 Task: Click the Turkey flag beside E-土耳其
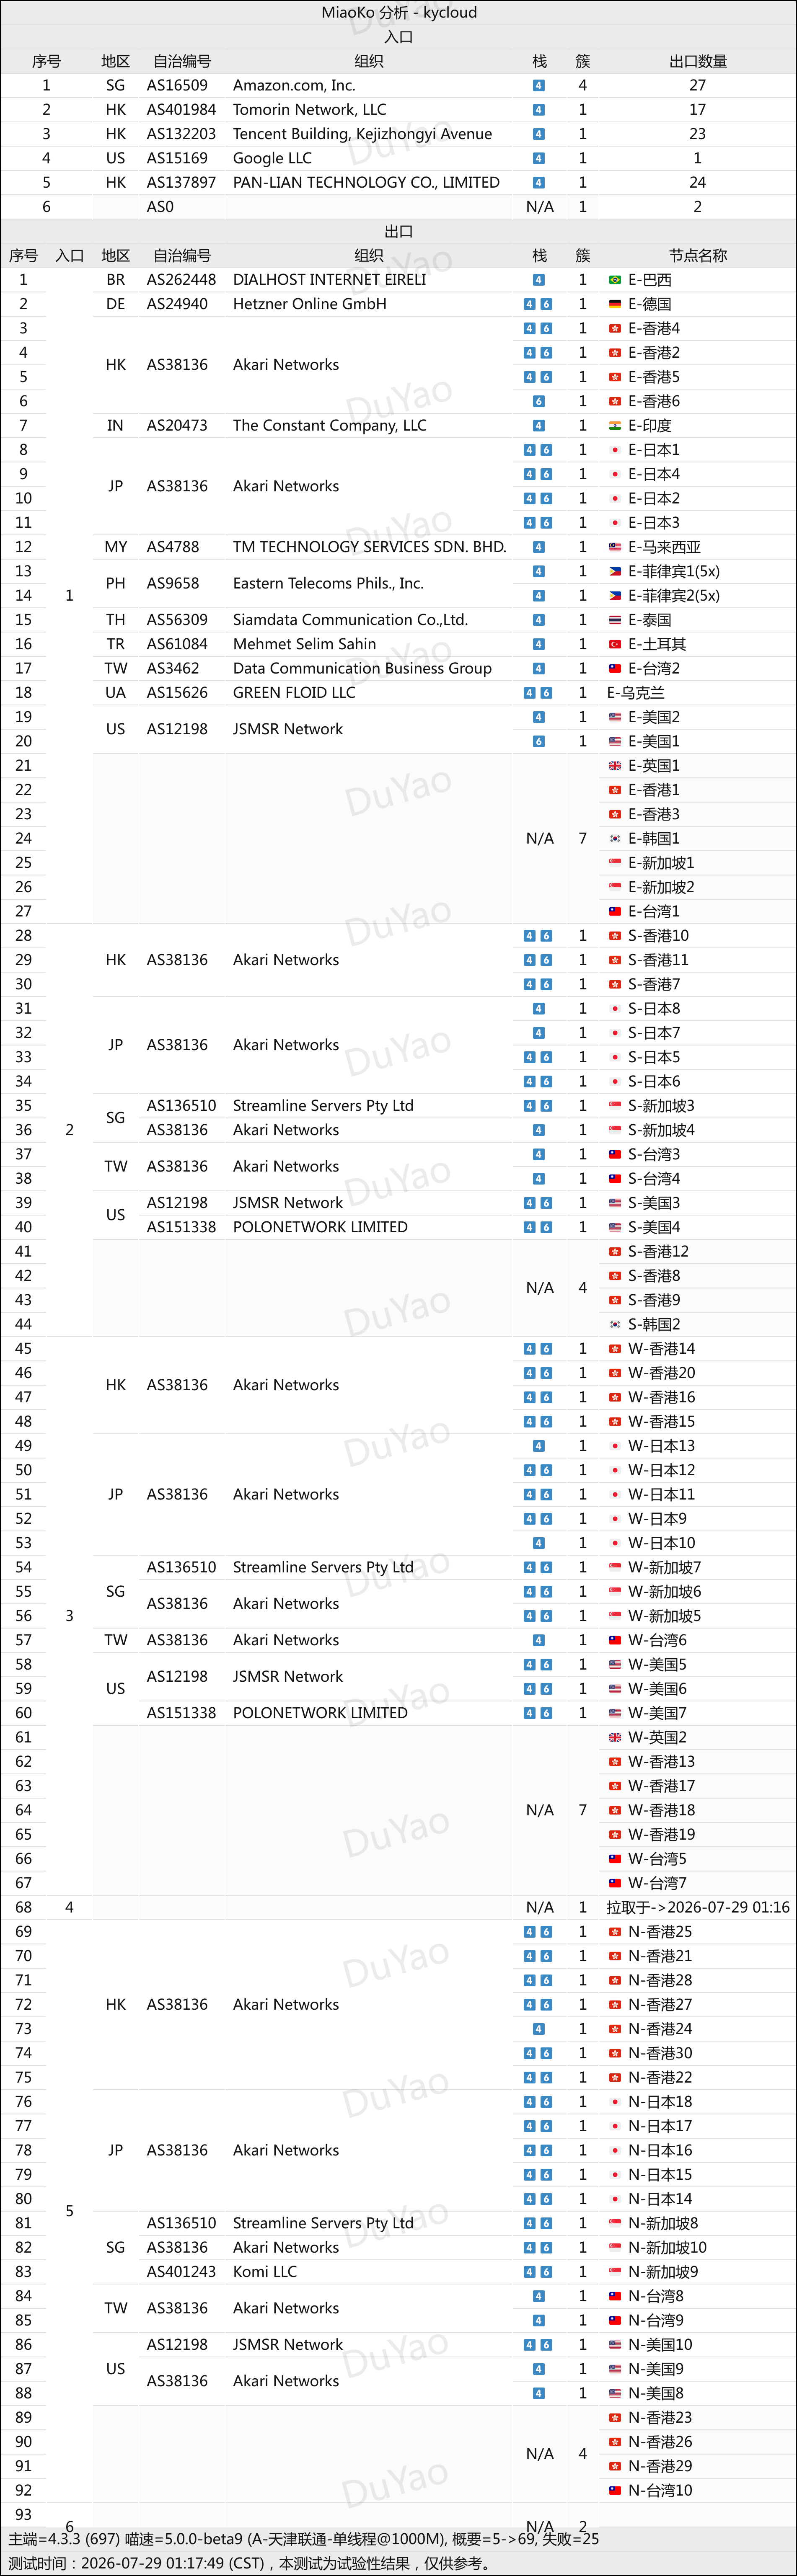[615, 644]
